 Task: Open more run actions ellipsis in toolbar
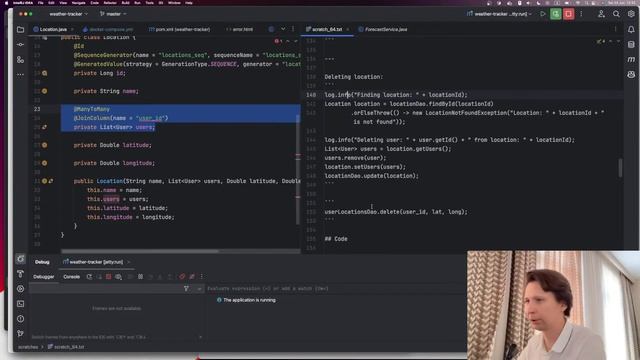[x=581, y=14]
